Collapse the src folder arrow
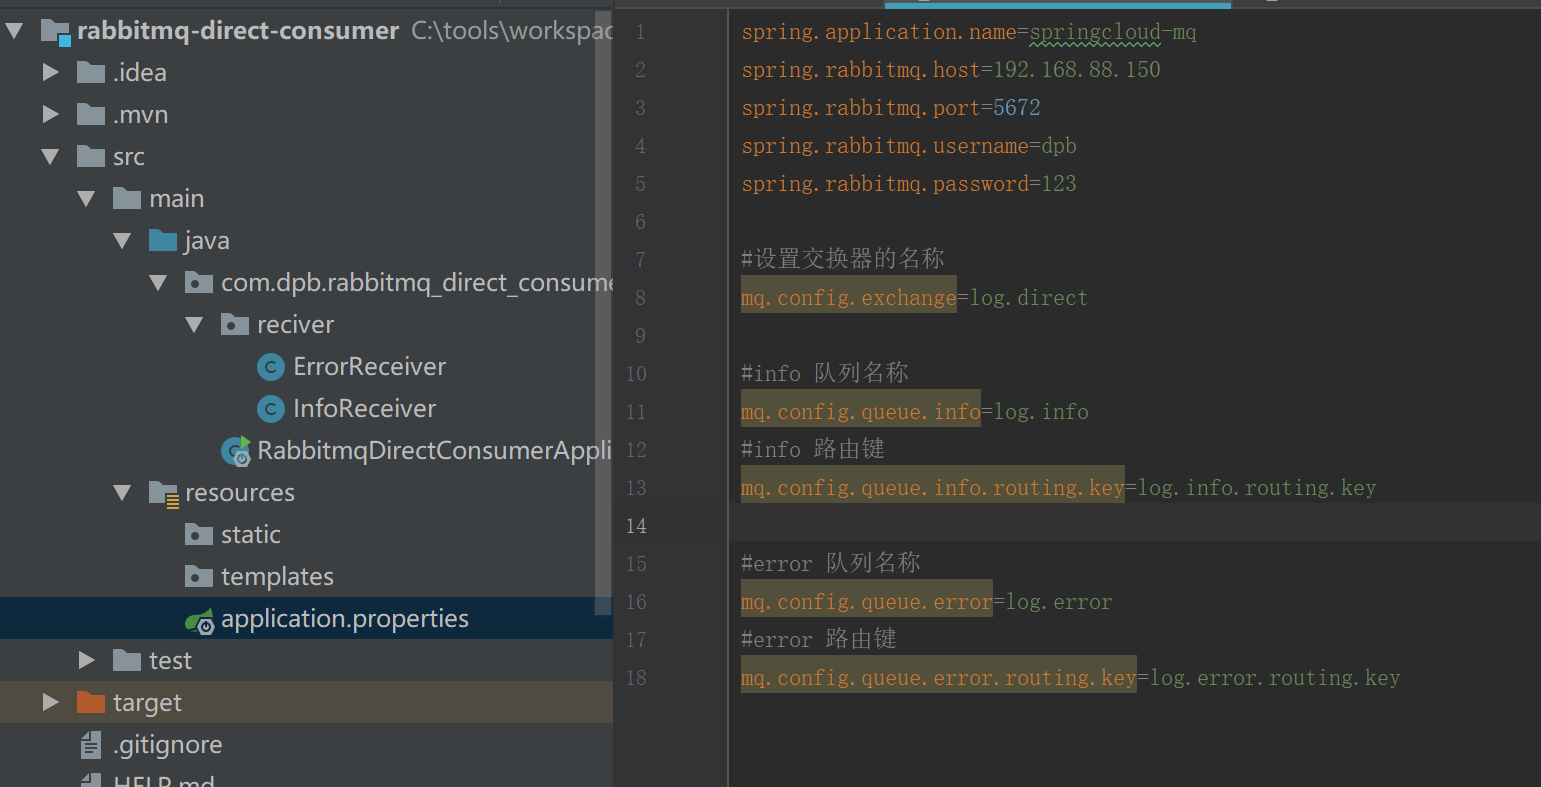The height and width of the screenshot is (787, 1541). click(50, 157)
